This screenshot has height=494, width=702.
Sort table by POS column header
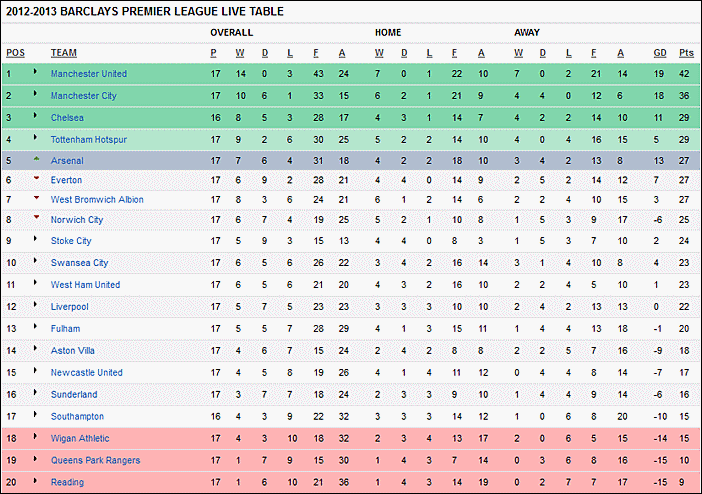(15, 53)
